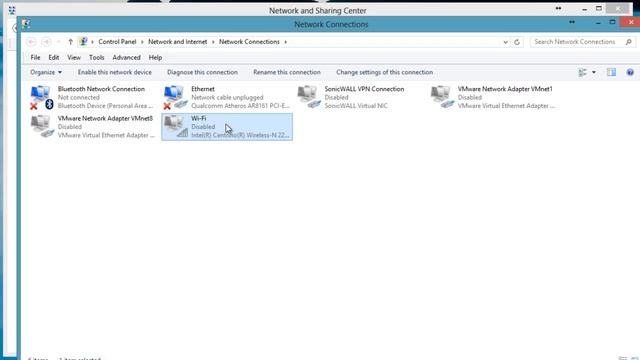The height and width of the screenshot is (360, 640).
Task: Expand chevron after Control Panel breadcrumb
Action: [142, 42]
